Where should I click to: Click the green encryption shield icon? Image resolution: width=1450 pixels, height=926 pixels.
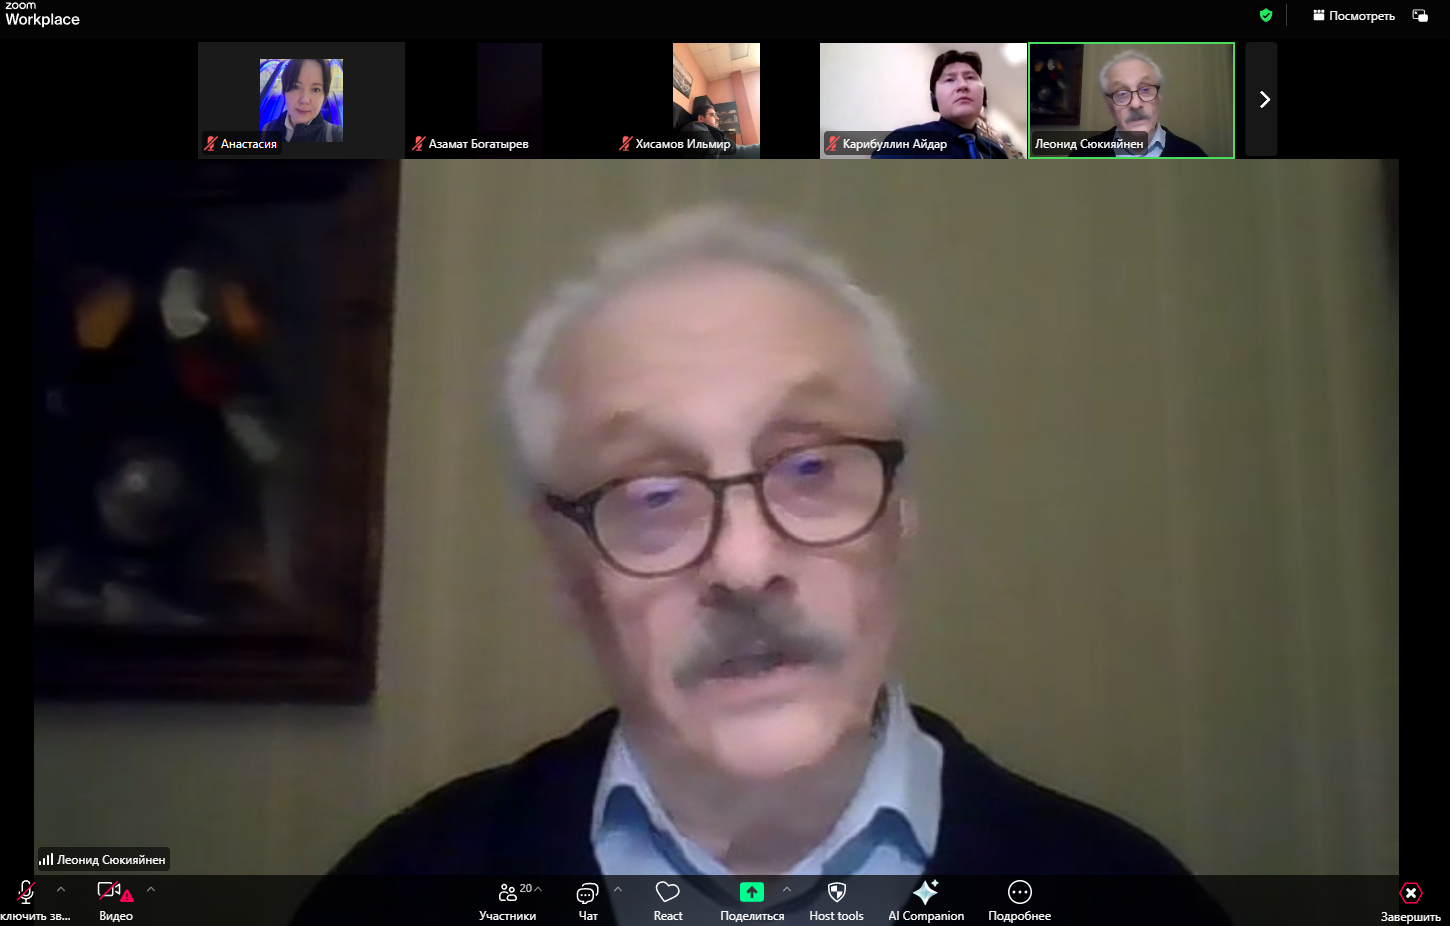[x=1266, y=15]
